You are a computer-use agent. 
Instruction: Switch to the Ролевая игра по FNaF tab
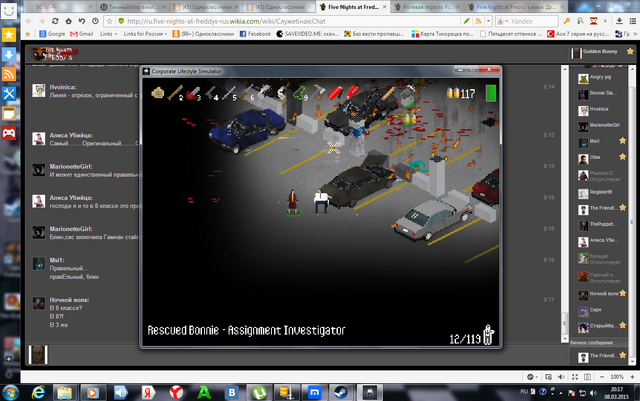click(x=427, y=7)
